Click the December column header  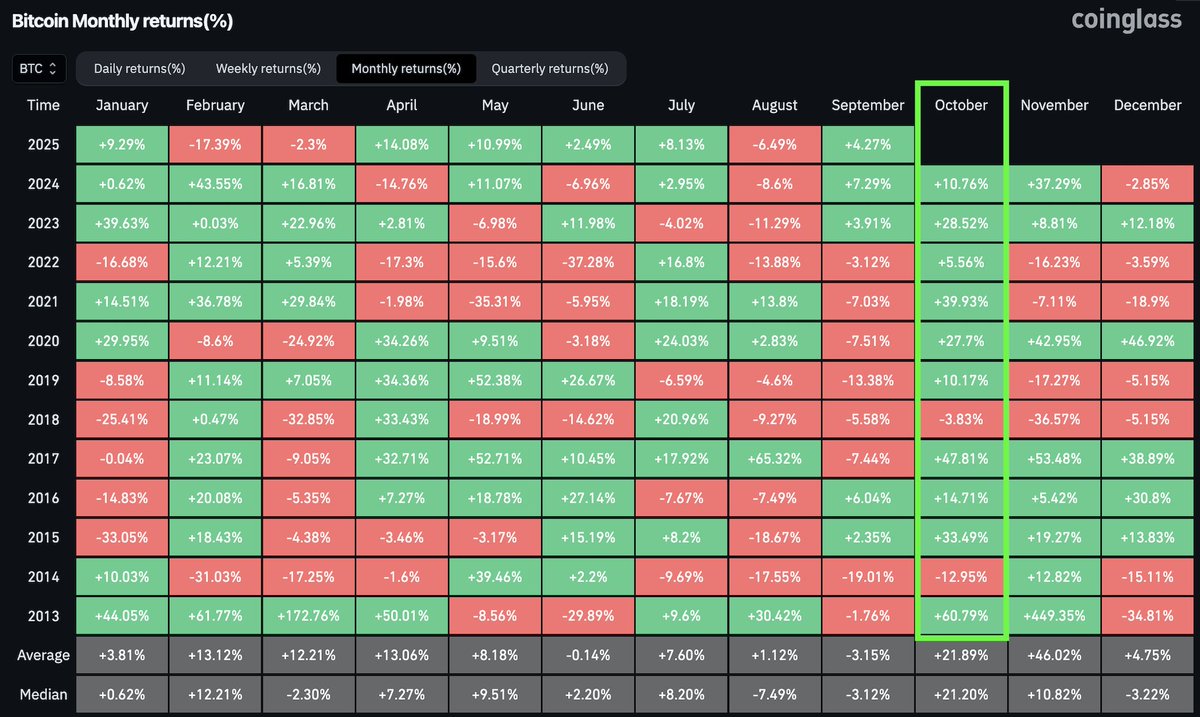point(1147,105)
